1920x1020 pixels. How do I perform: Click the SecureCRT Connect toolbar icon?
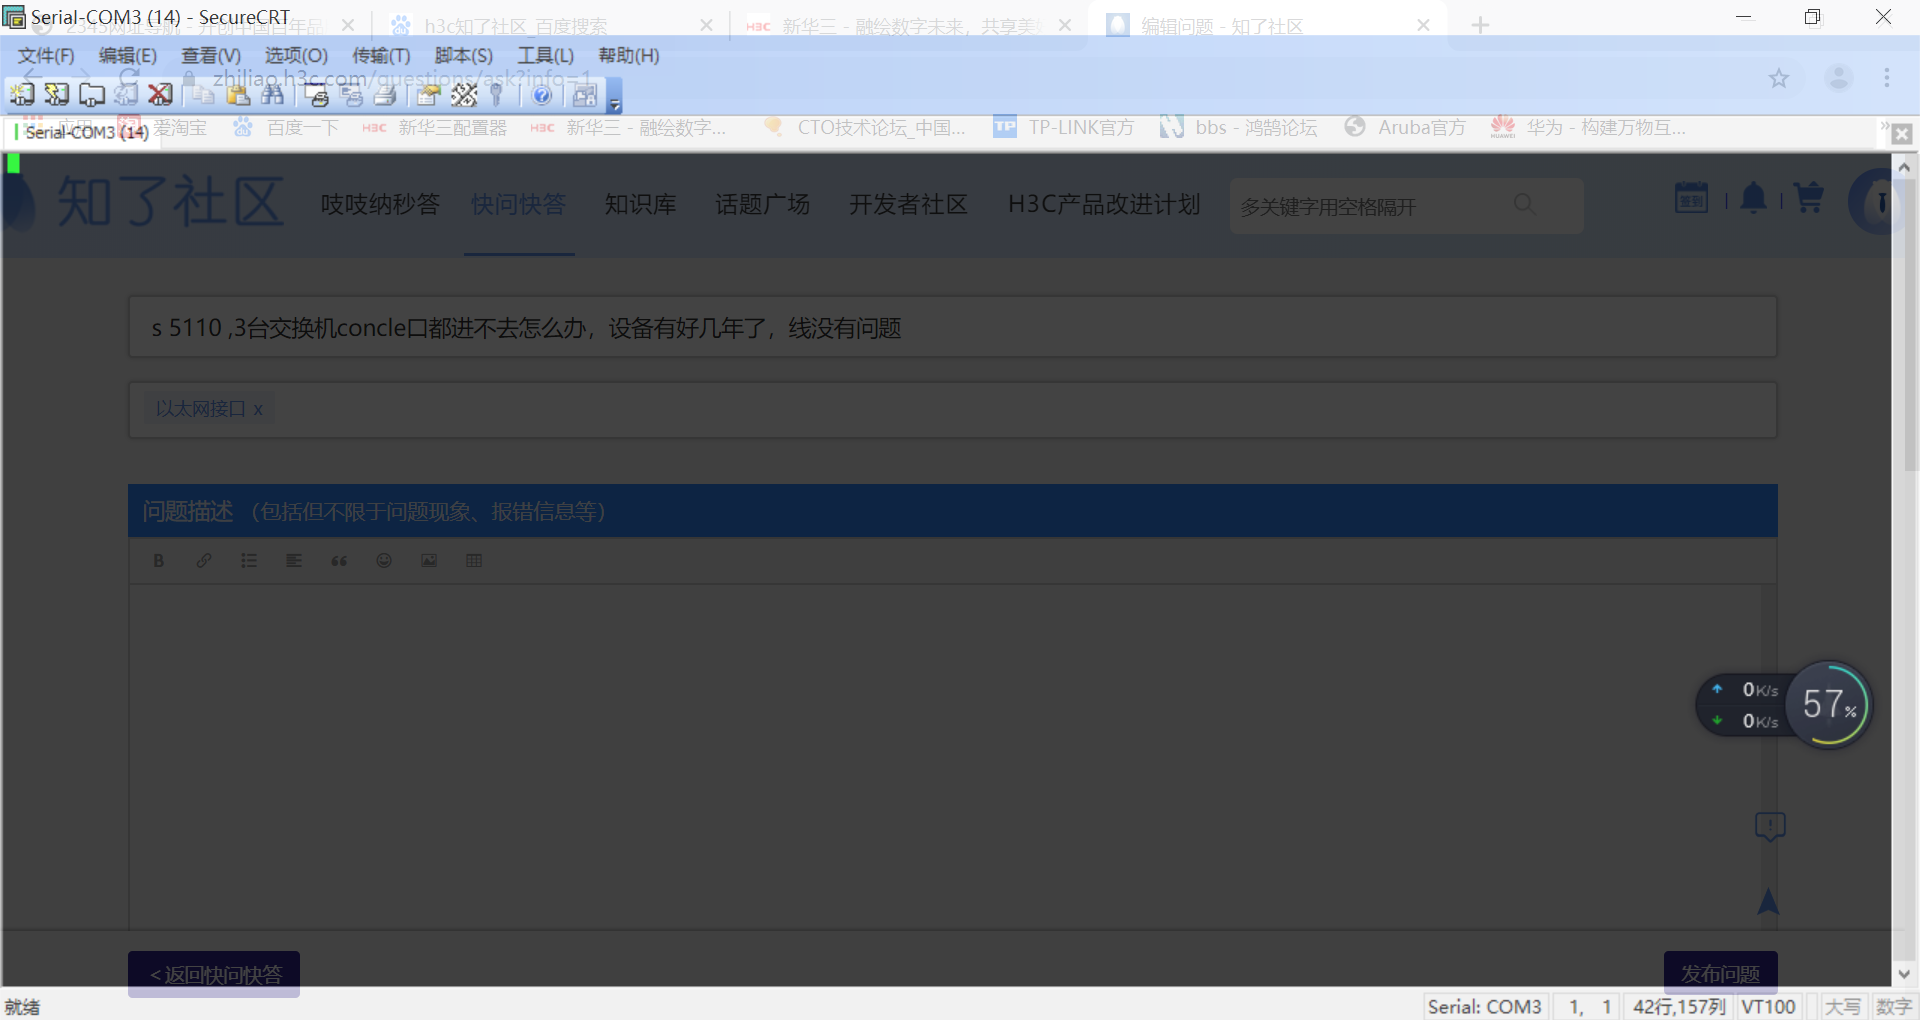[22, 95]
